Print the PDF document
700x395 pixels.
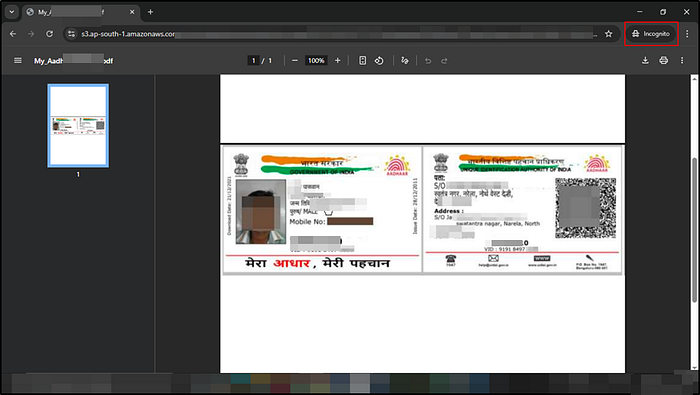click(664, 60)
